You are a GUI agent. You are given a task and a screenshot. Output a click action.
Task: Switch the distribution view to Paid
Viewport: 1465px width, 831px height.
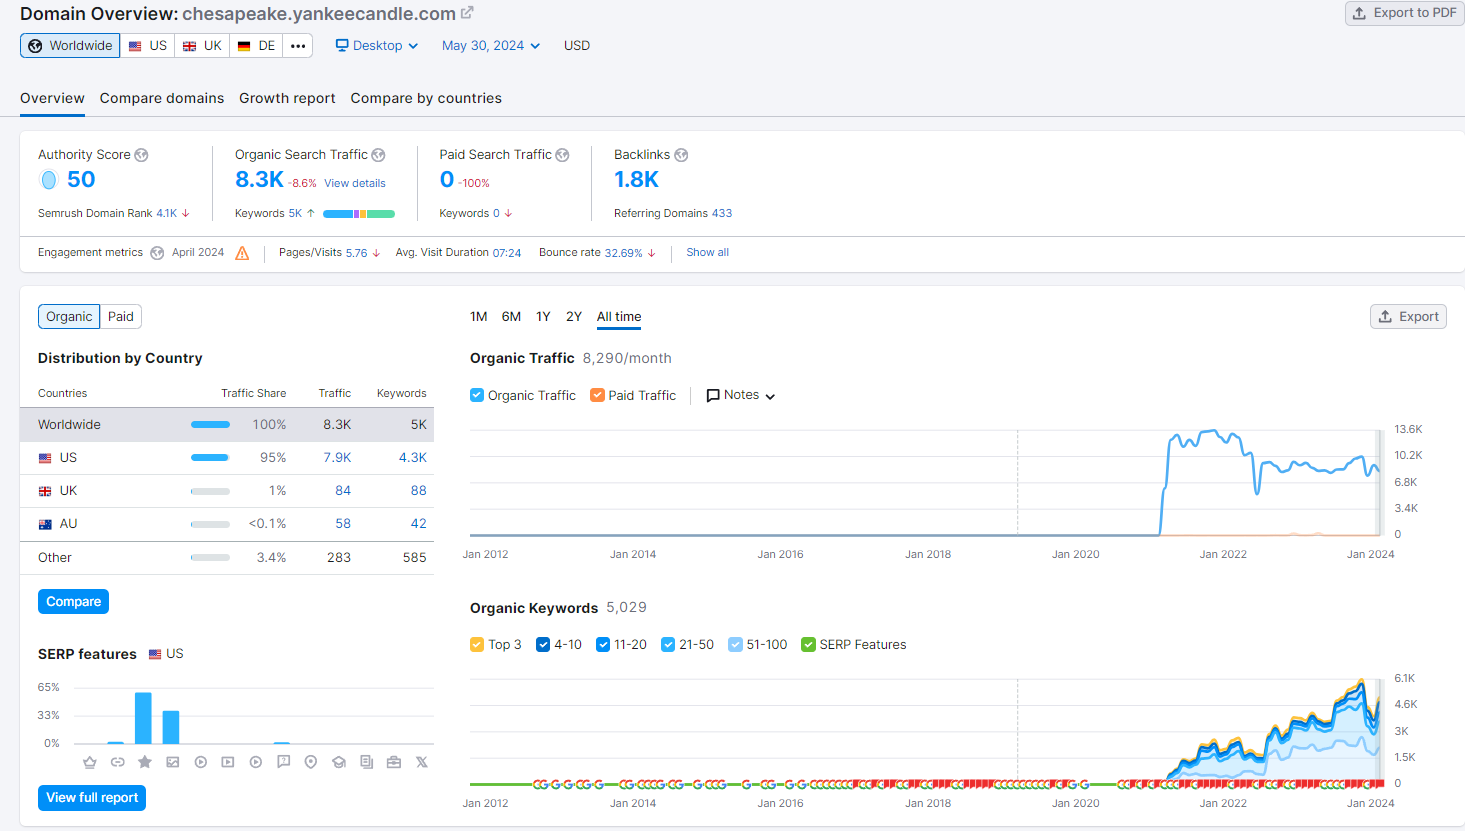click(121, 317)
